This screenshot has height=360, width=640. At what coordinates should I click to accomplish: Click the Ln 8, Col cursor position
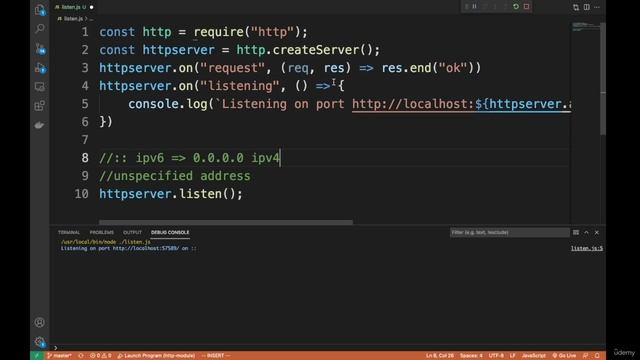click(x=440, y=356)
